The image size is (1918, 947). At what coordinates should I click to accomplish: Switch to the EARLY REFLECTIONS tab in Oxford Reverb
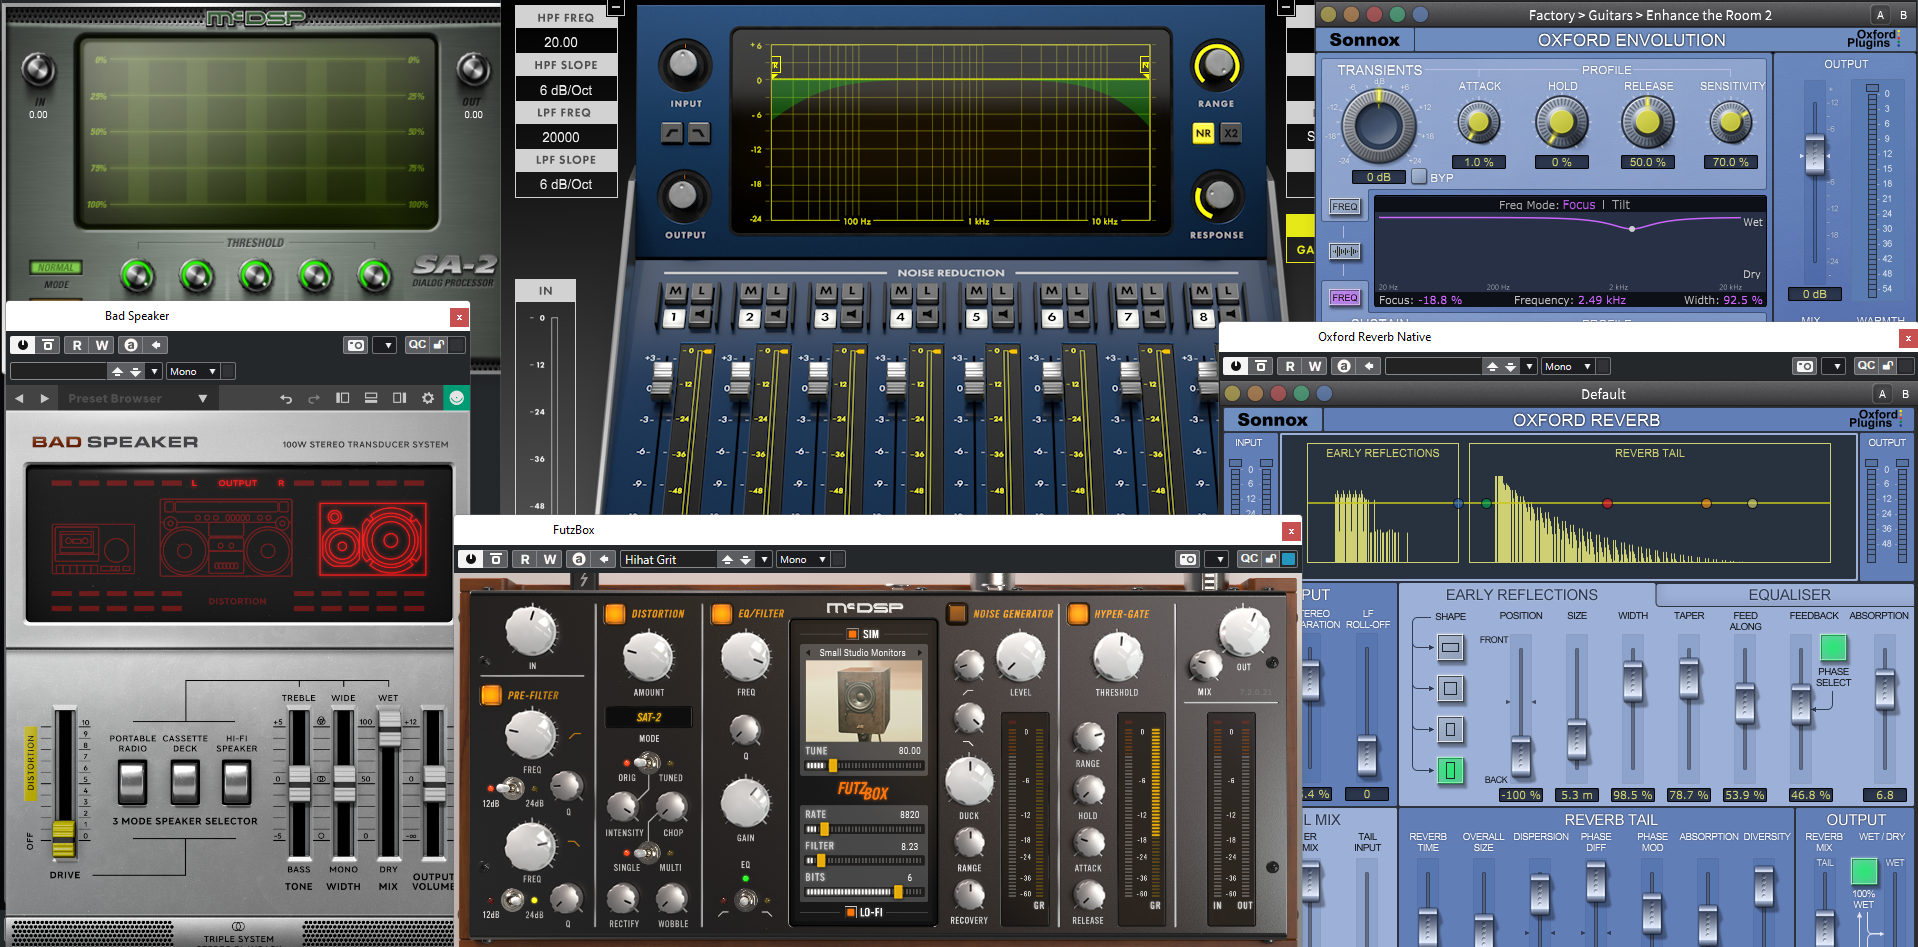pyautogui.click(x=1521, y=595)
